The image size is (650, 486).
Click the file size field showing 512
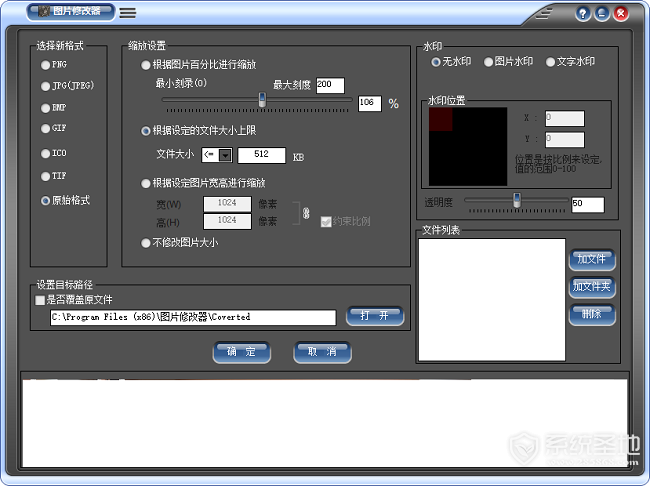261,155
